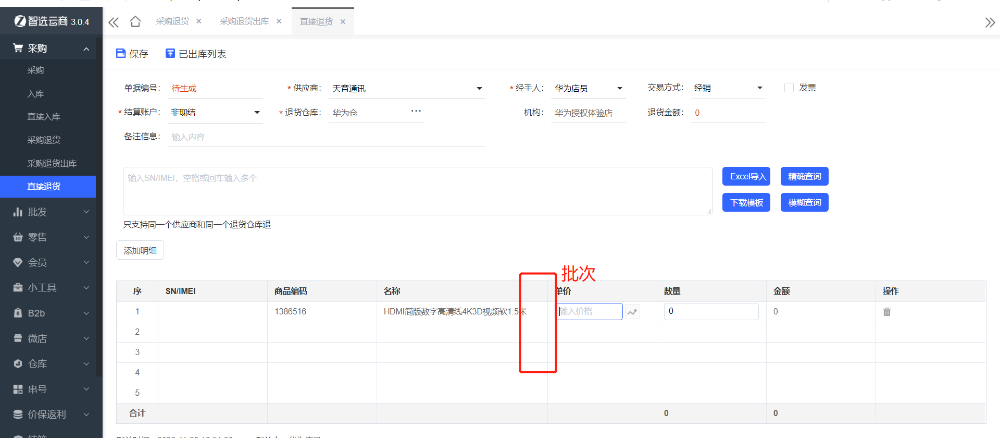Open the 经手人 dropdown
This screenshot has height=438, width=1000.
click(621, 88)
